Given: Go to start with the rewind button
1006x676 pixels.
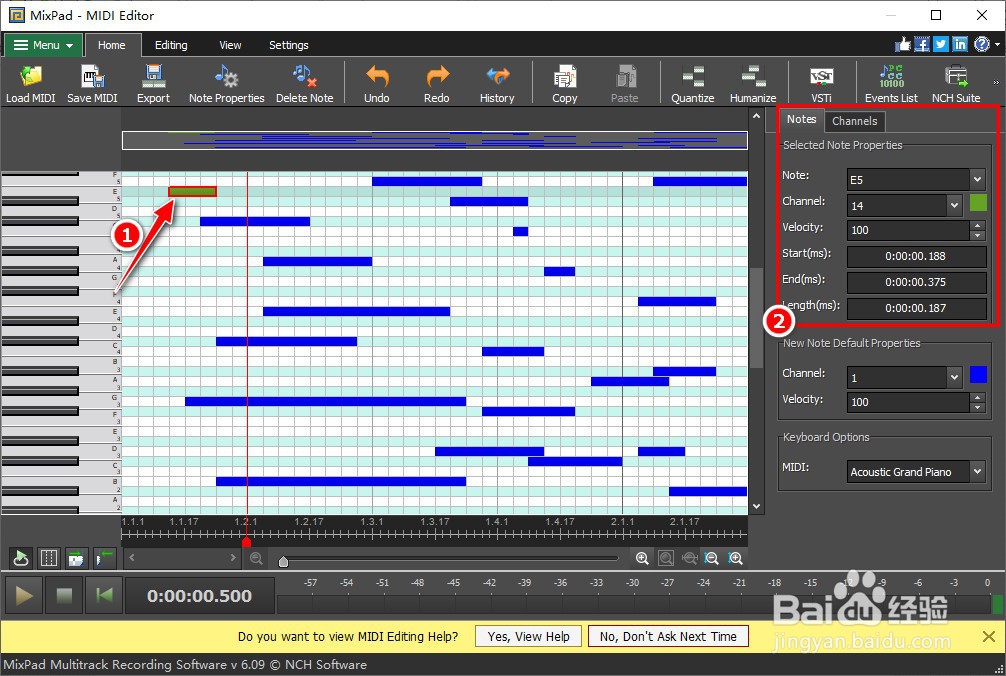Looking at the screenshot, I should pyautogui.click(x=104, y=596).
